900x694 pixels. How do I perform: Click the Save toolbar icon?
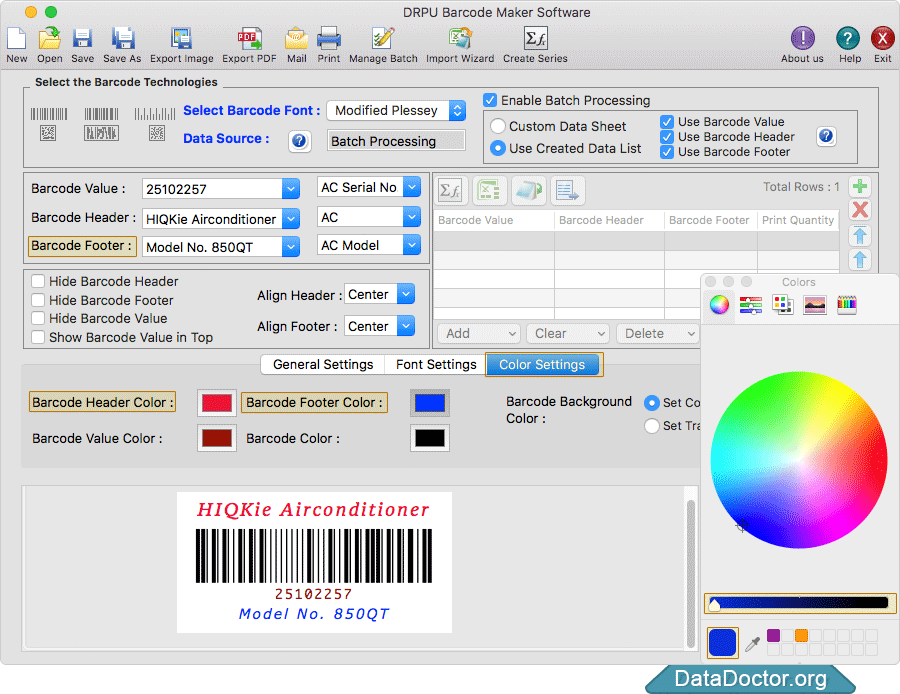[x=83, y=38]
